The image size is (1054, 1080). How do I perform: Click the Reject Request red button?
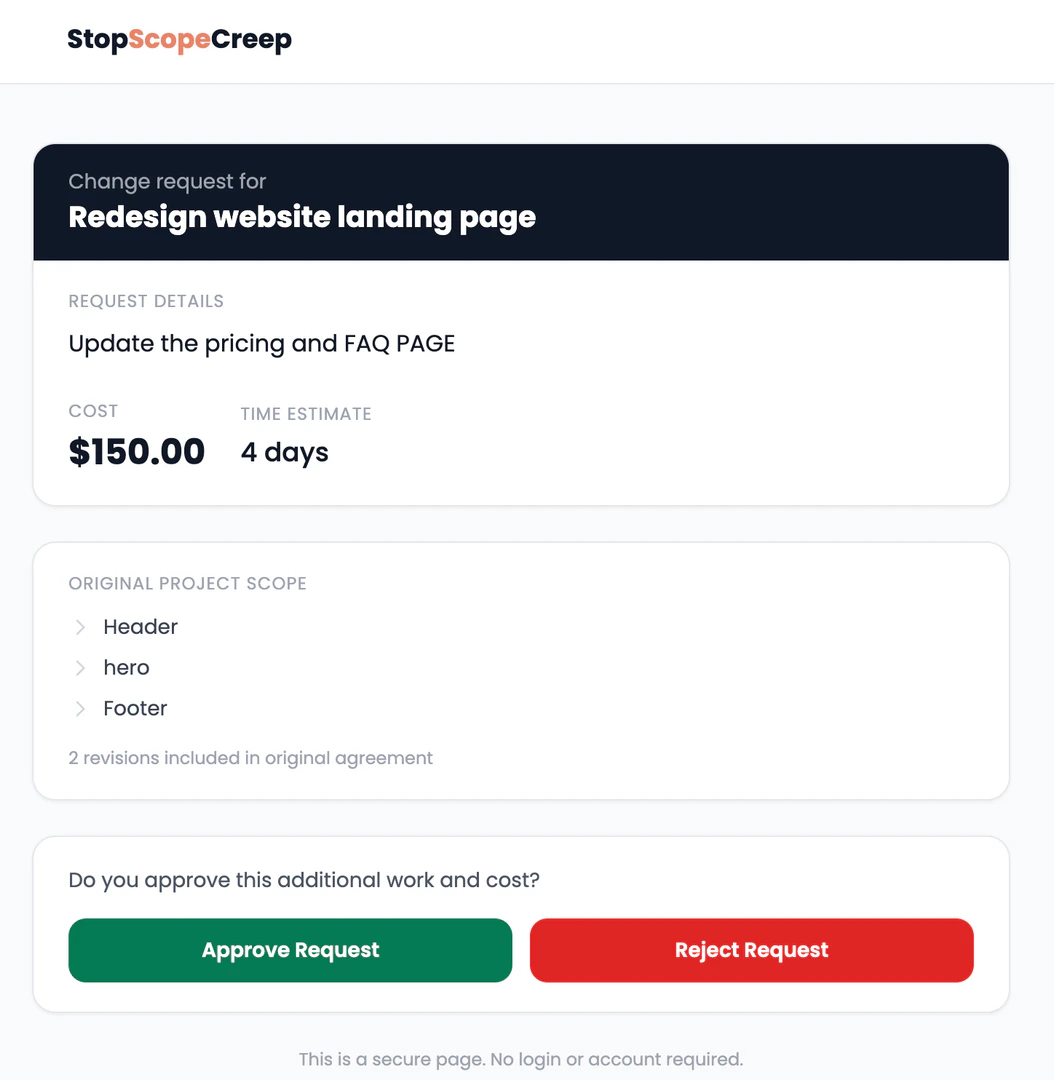pyautogui.click(x=751, y=950)
